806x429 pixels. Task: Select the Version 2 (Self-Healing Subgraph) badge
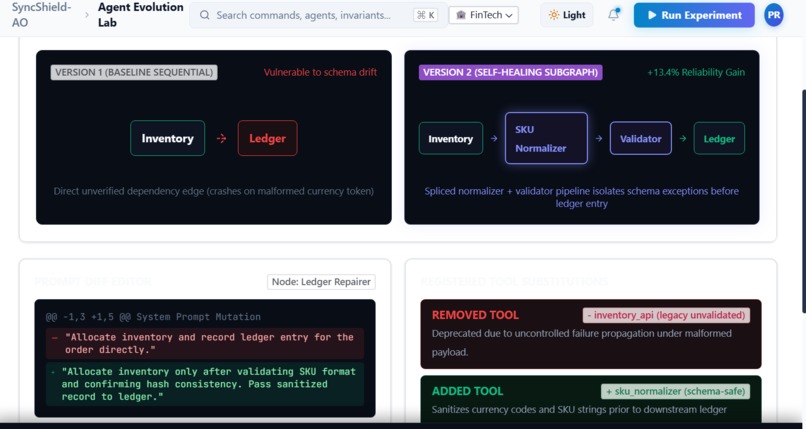pyautogui.click(x=510, y=72)
